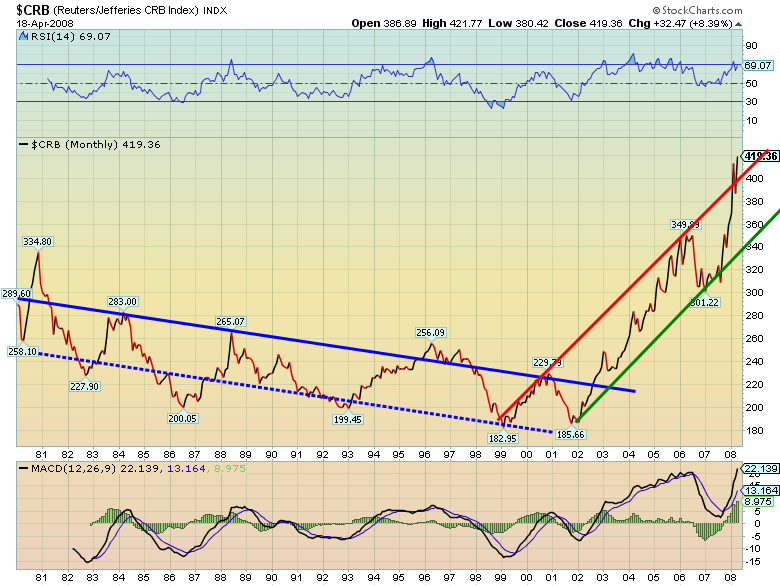
Task: Click year 04 on the bottom MACD axis
Action: pos(628,578)
